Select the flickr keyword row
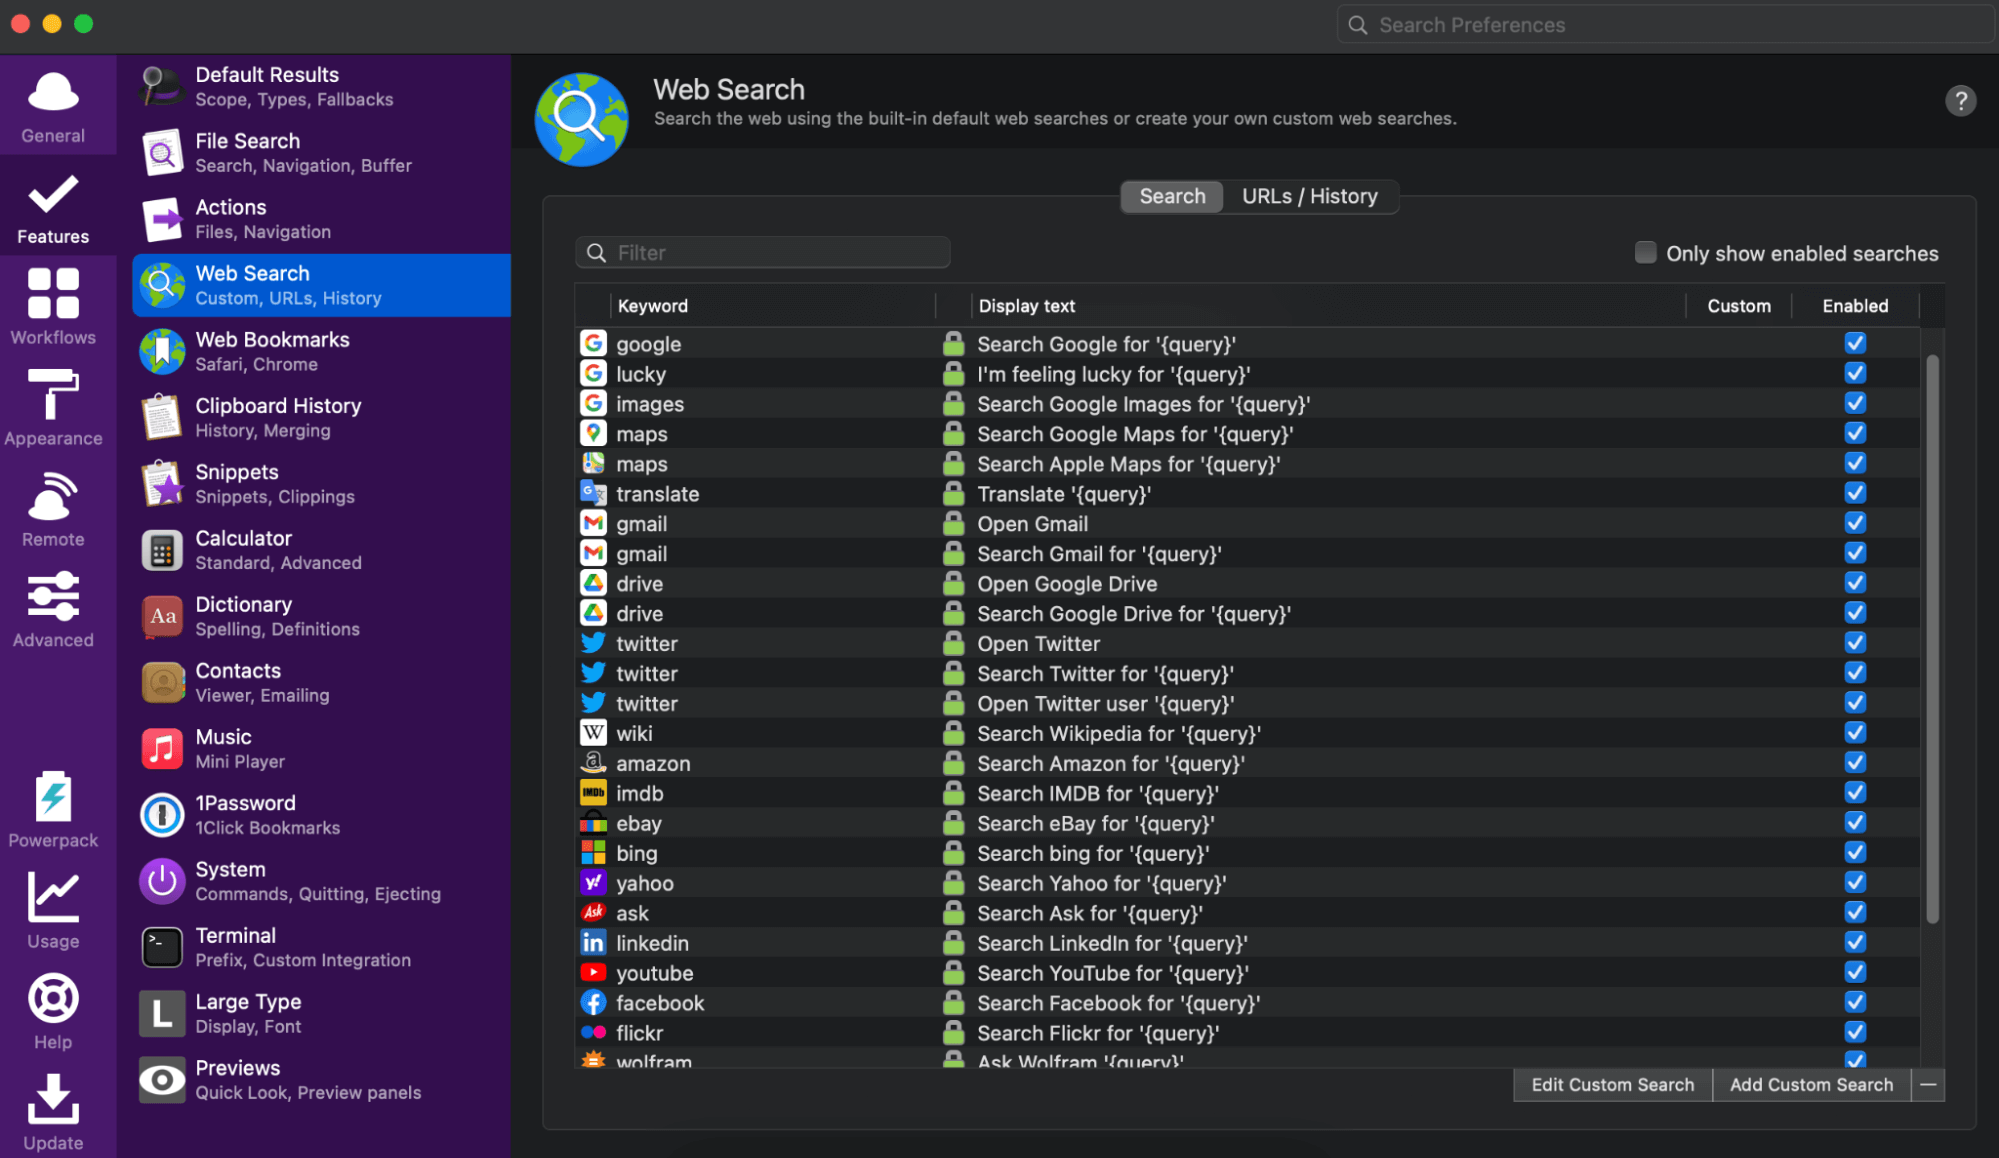The width and height of the screenshot is (1999, 1158). point(1247,1033)
